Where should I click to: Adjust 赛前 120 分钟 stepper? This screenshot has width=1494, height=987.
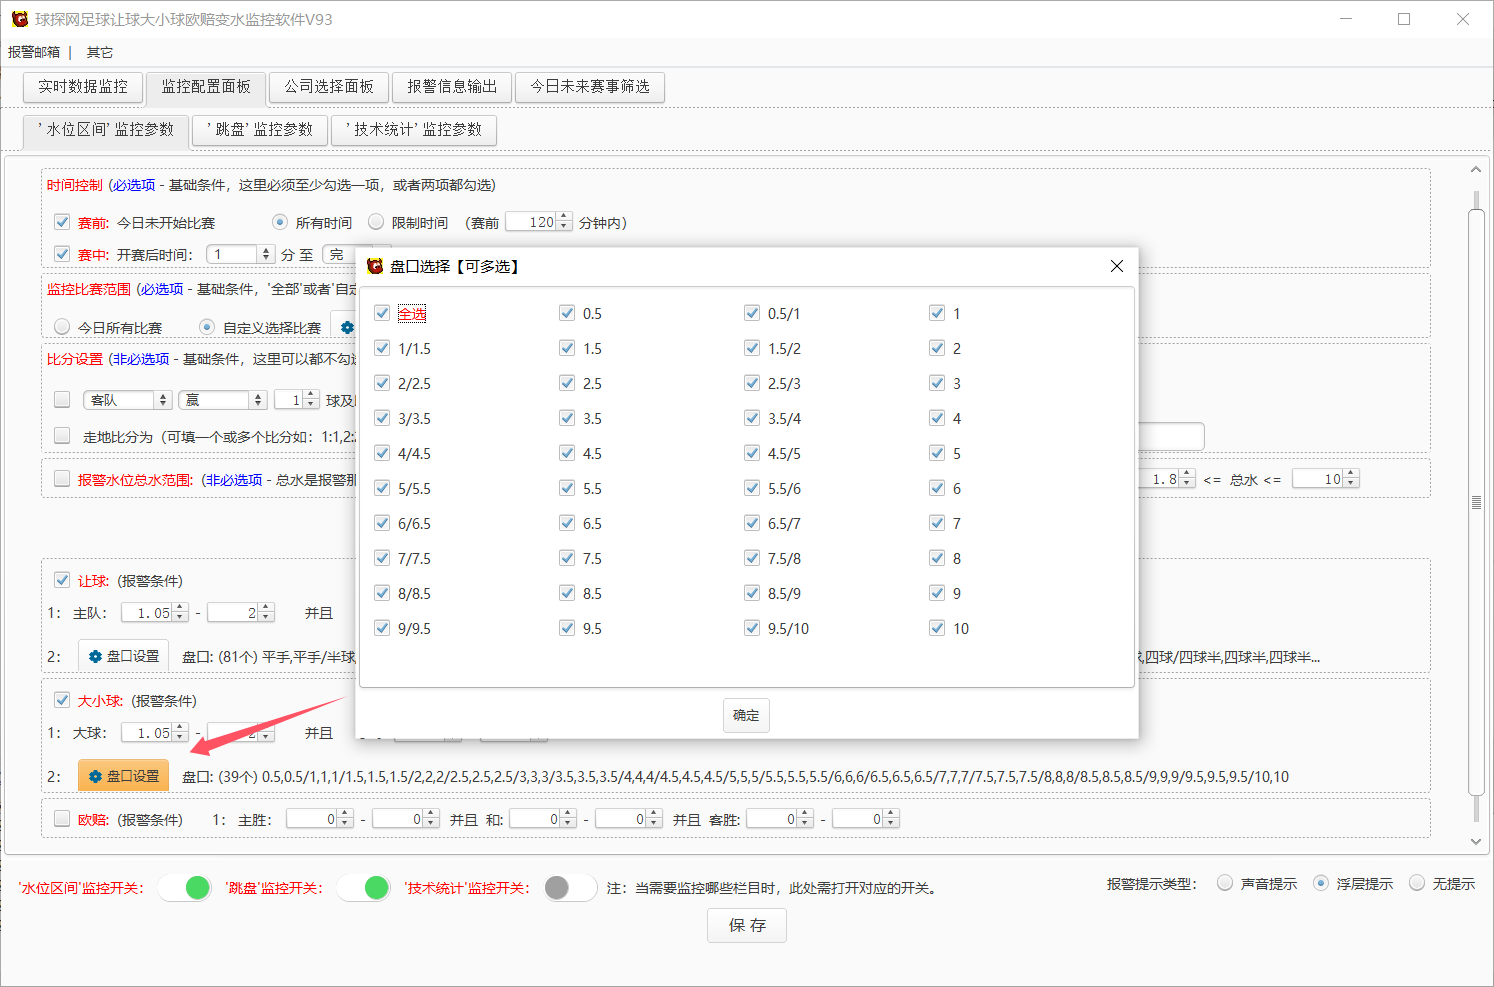[564, 222]
